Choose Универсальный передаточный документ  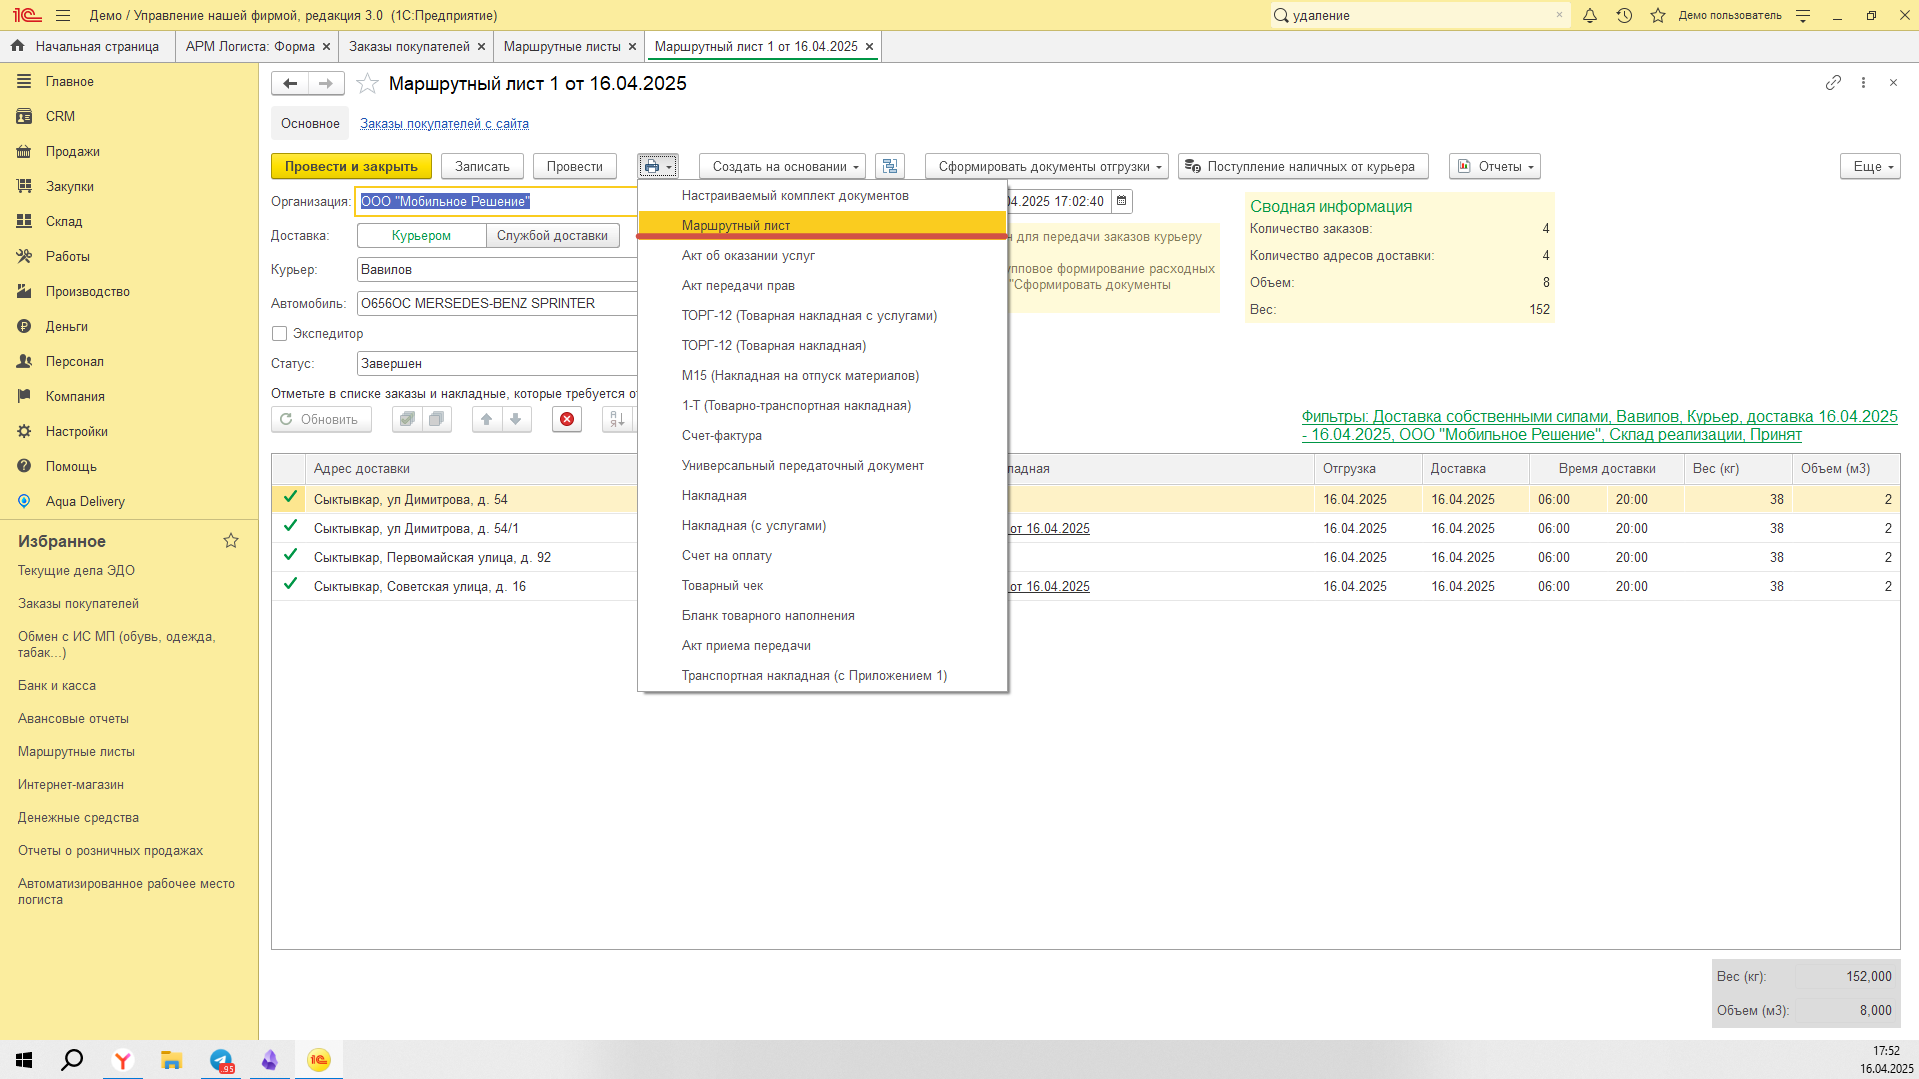click(x=822, y=465)
